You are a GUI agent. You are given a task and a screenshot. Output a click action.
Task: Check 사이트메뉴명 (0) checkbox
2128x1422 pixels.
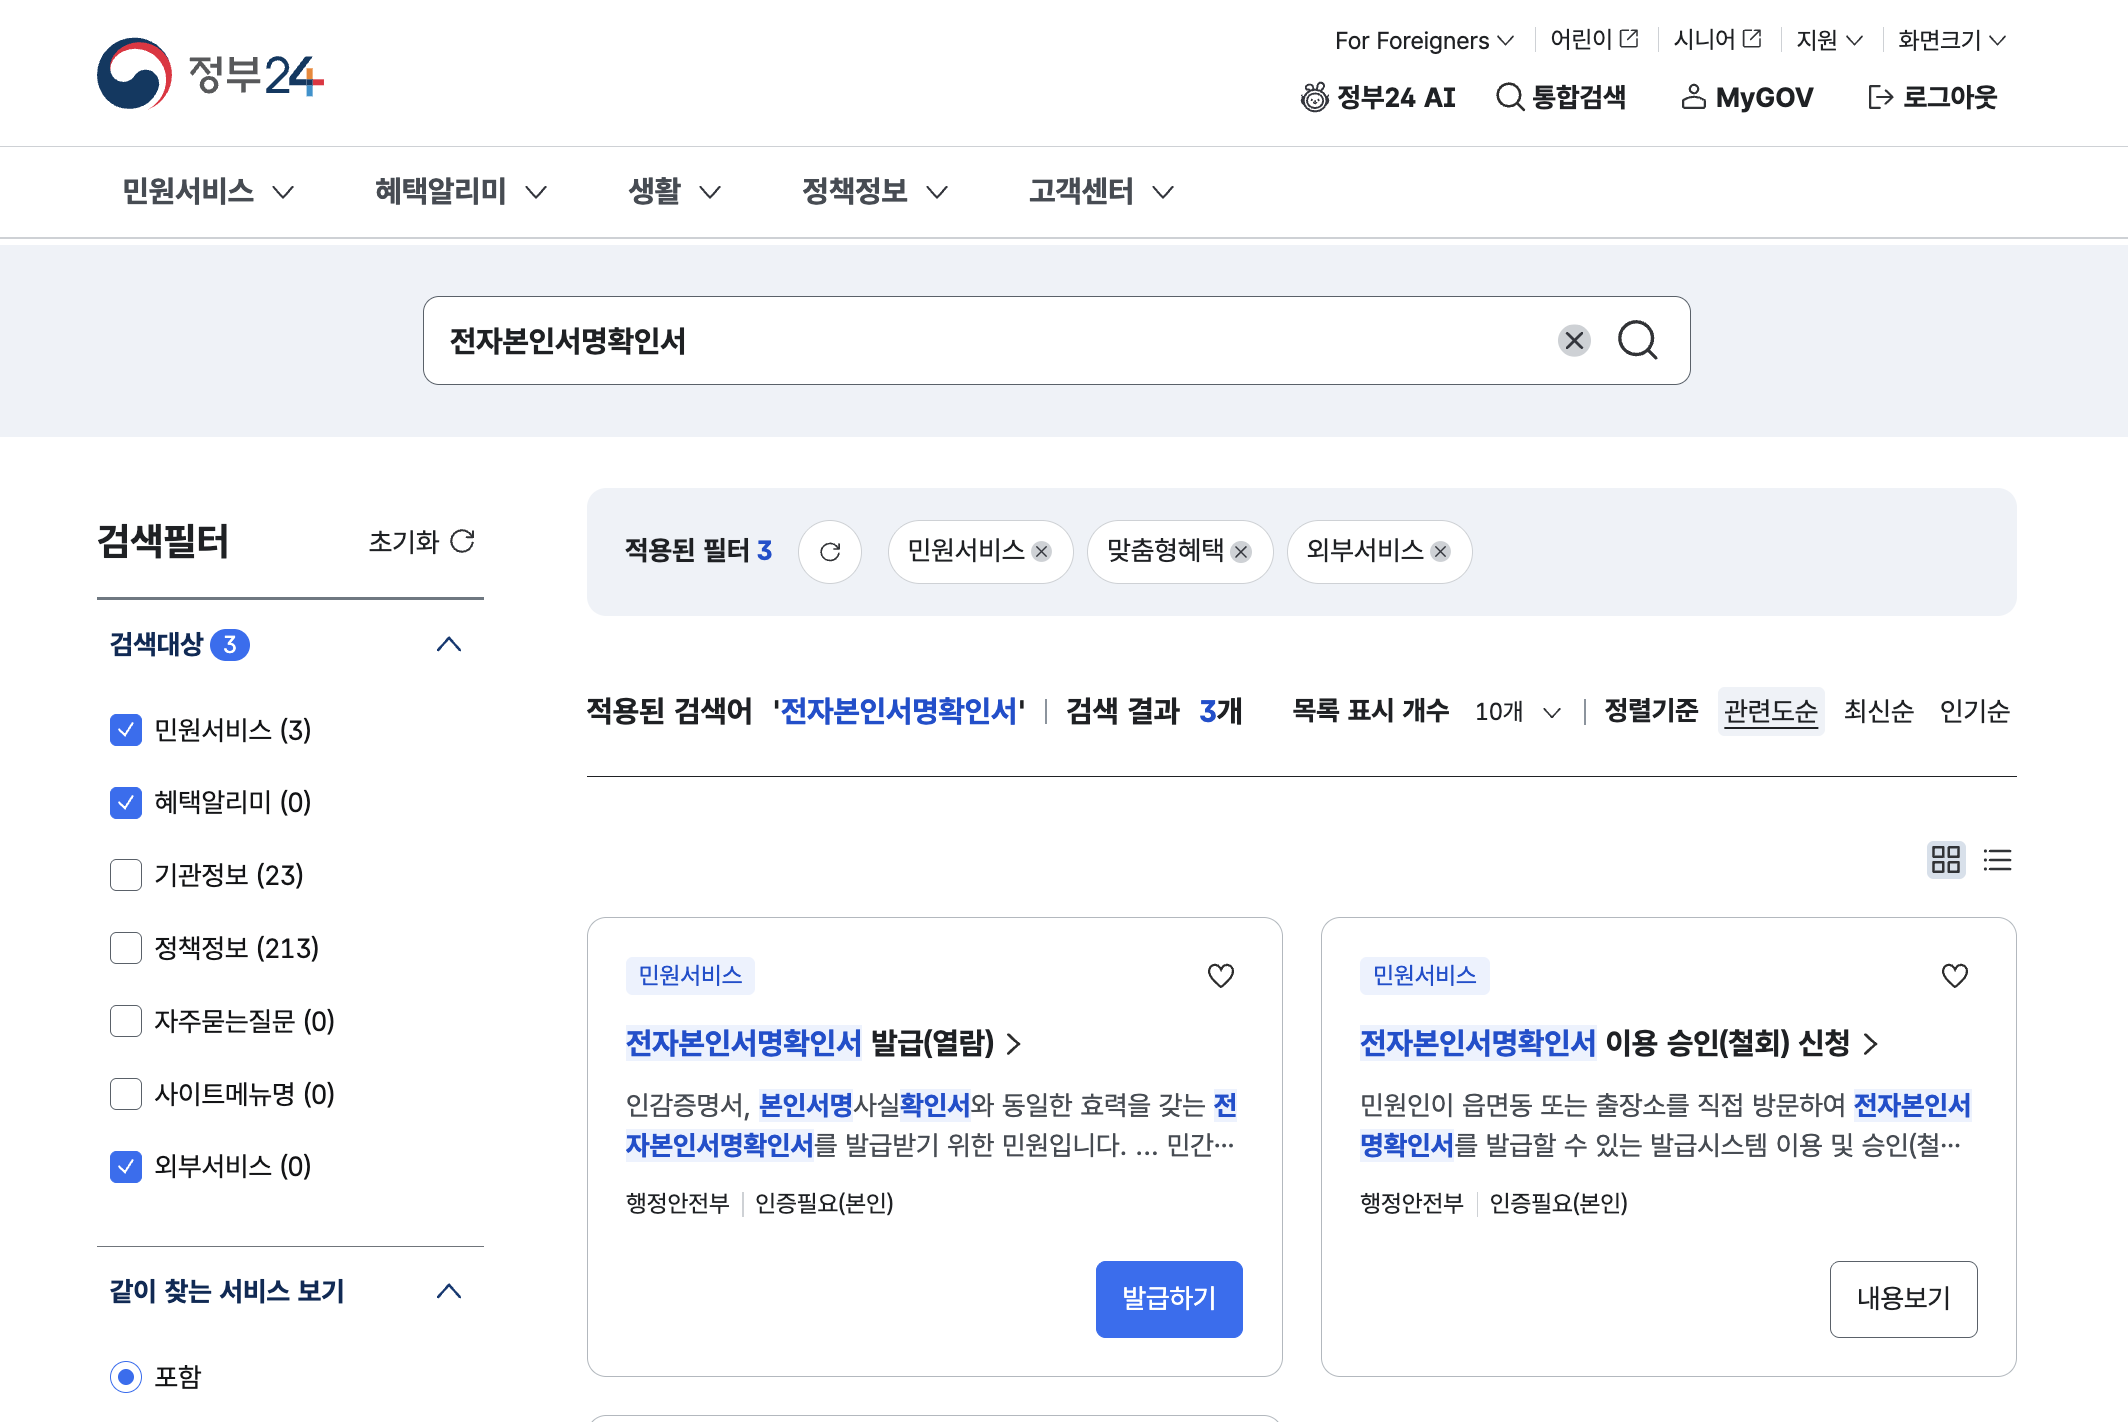[x=126, y=1094]
